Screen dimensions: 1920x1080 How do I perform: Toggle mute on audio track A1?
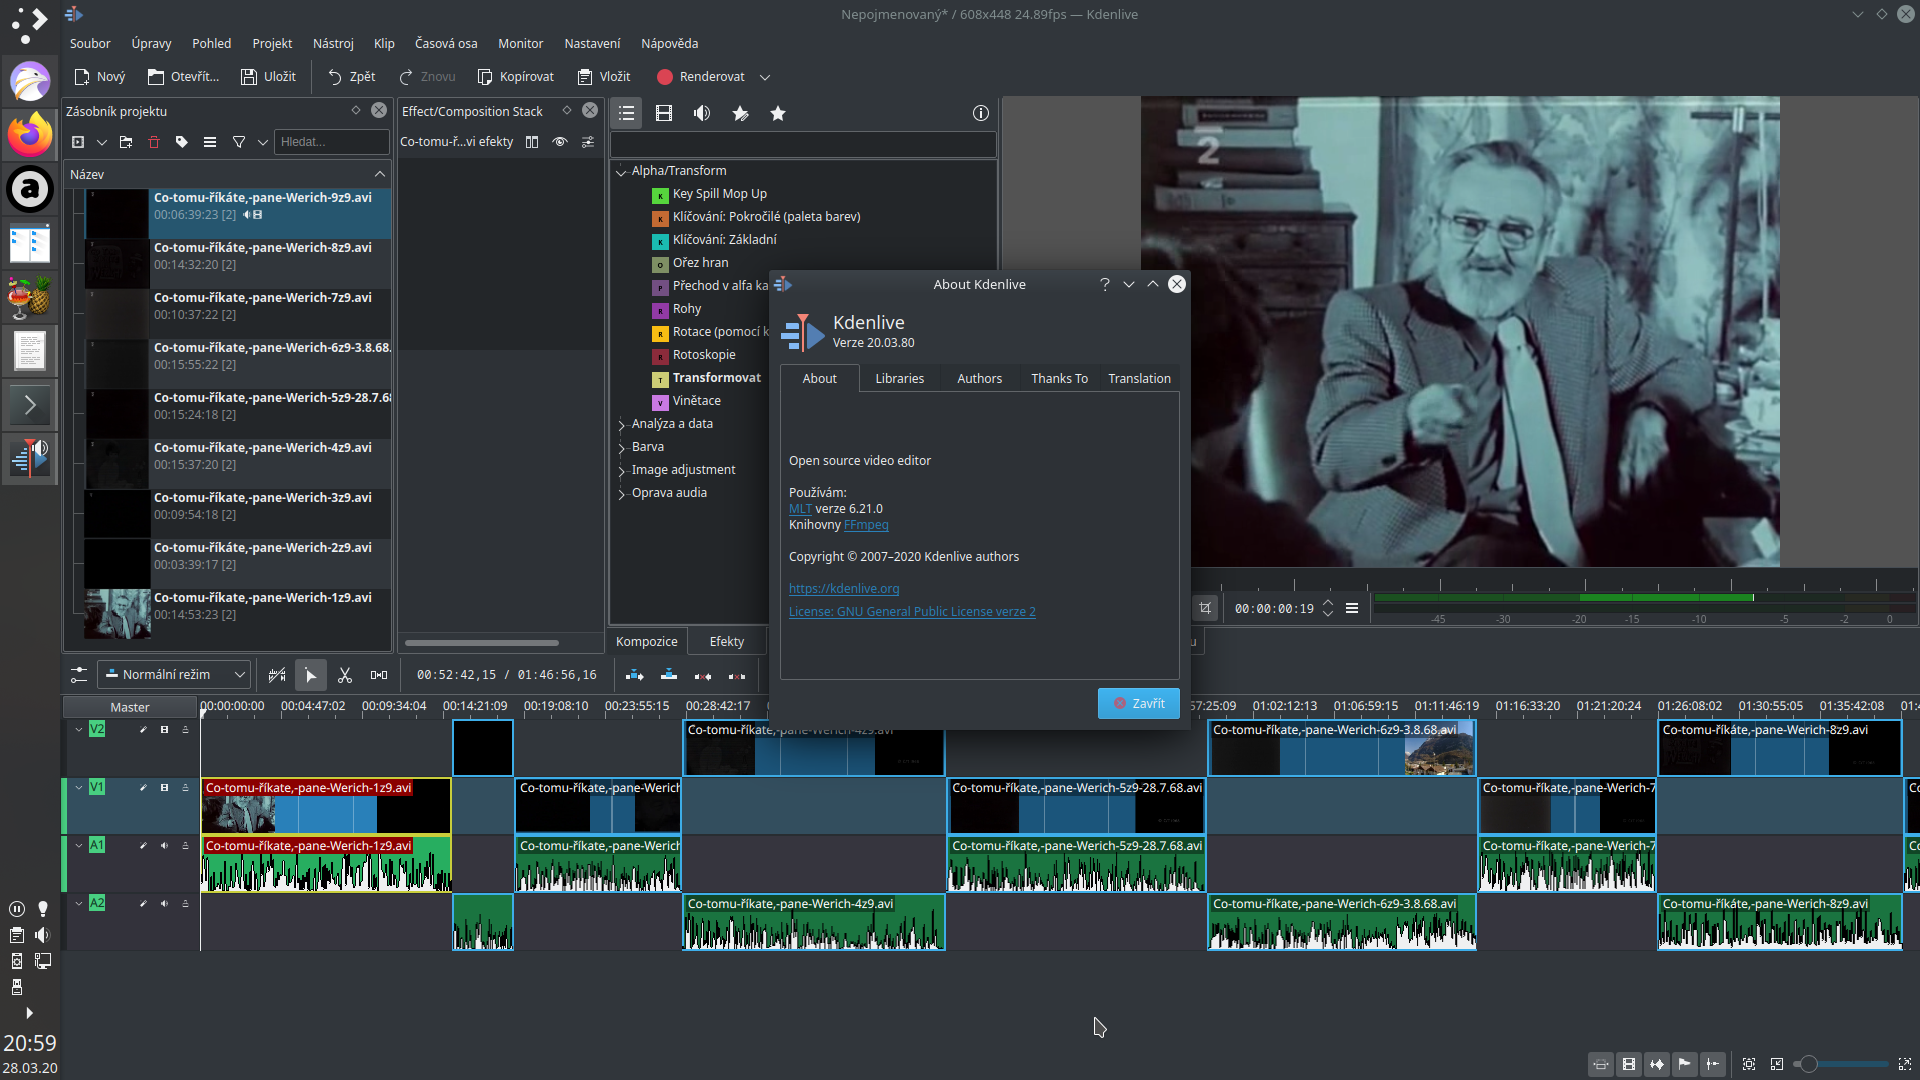[164, 845]
